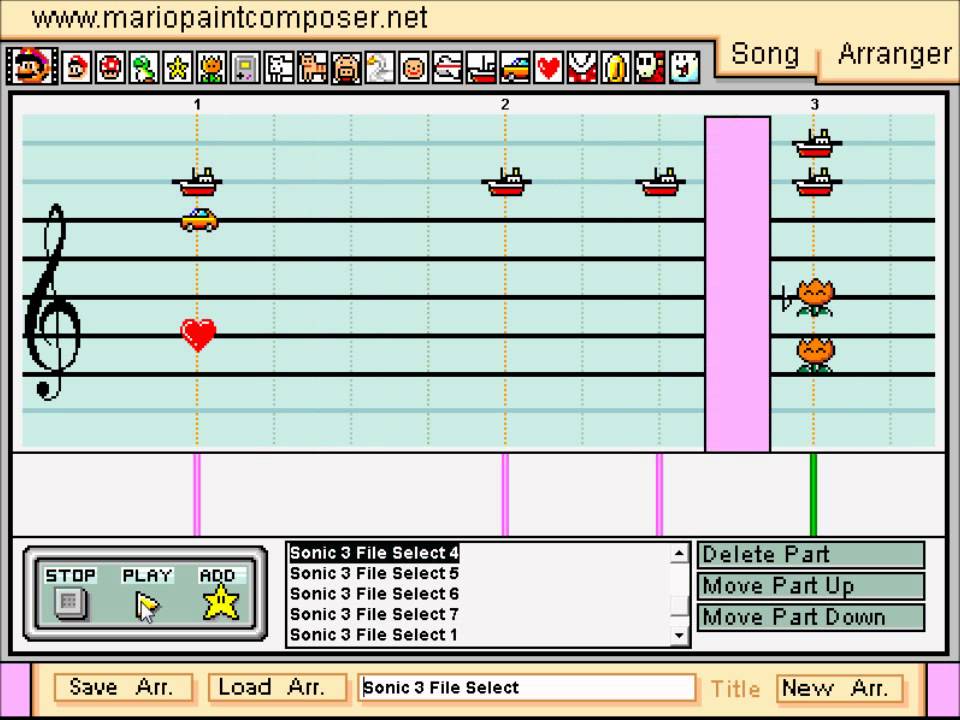Click Move Part Down button
This screenshot has width=960, height=720.
[811, 617]
